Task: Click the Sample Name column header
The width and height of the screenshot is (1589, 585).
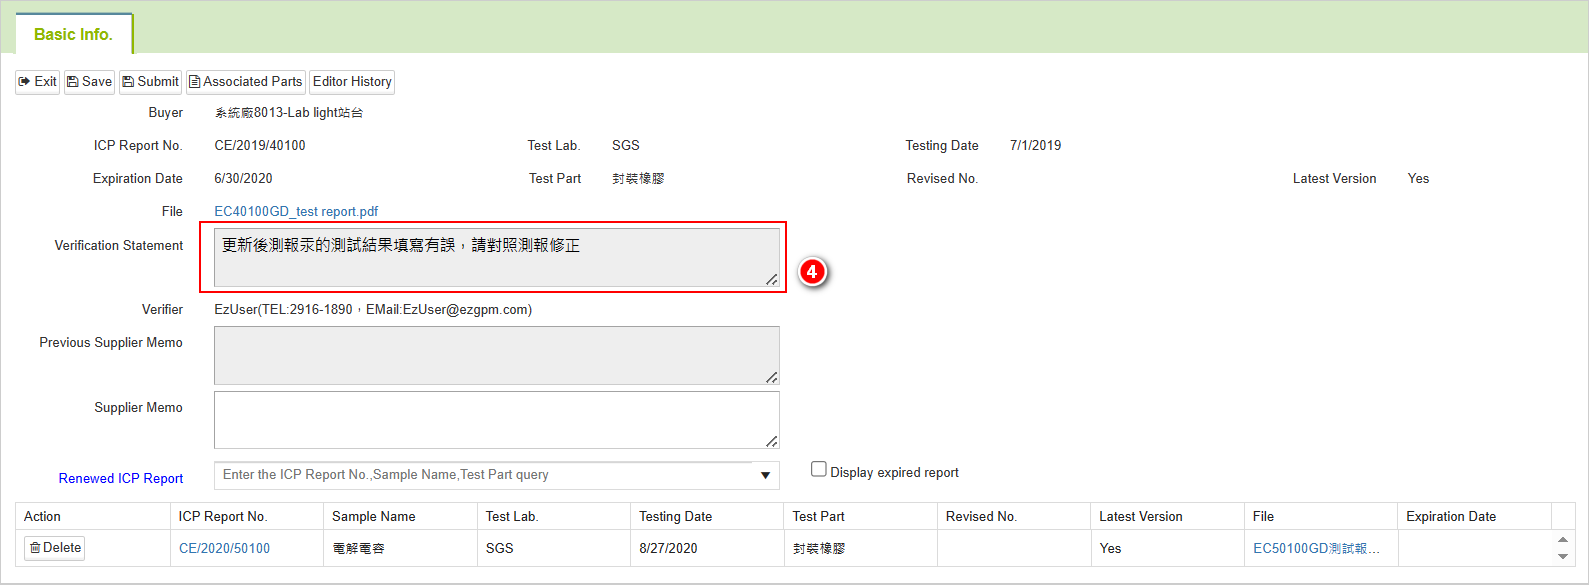Action: click(x=401, y=516)
